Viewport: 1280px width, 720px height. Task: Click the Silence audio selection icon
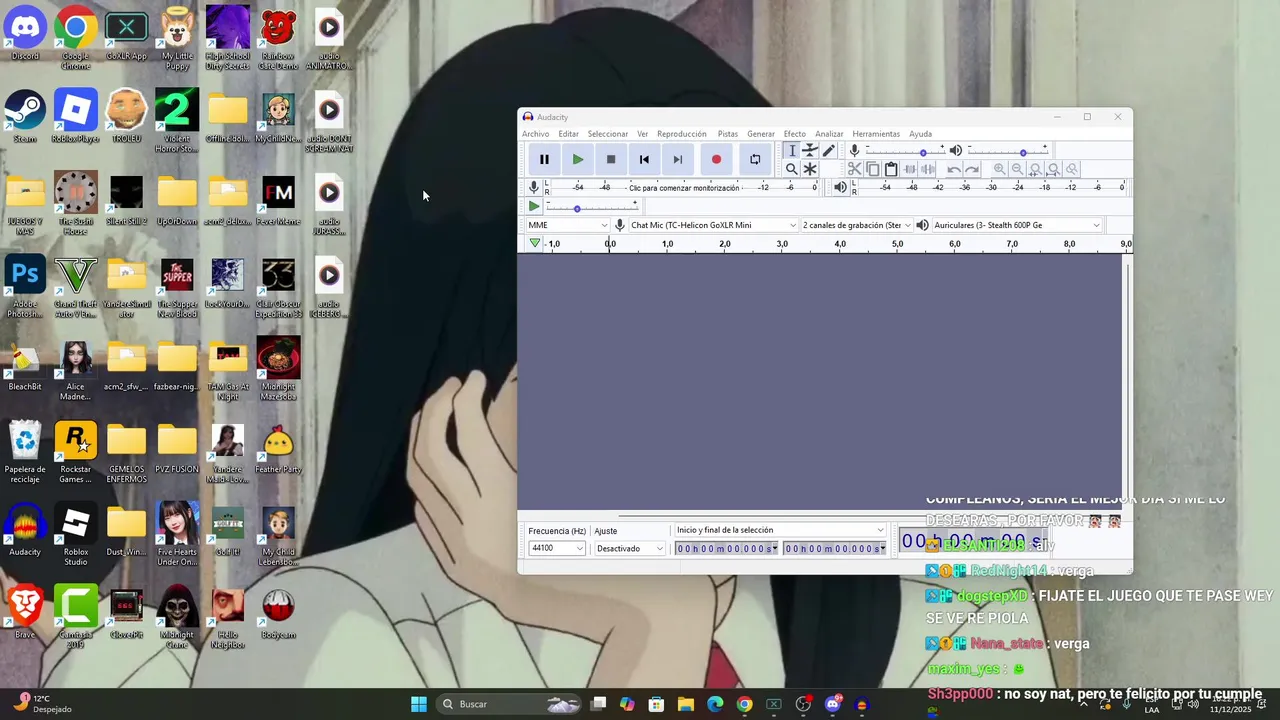point(928,169)
